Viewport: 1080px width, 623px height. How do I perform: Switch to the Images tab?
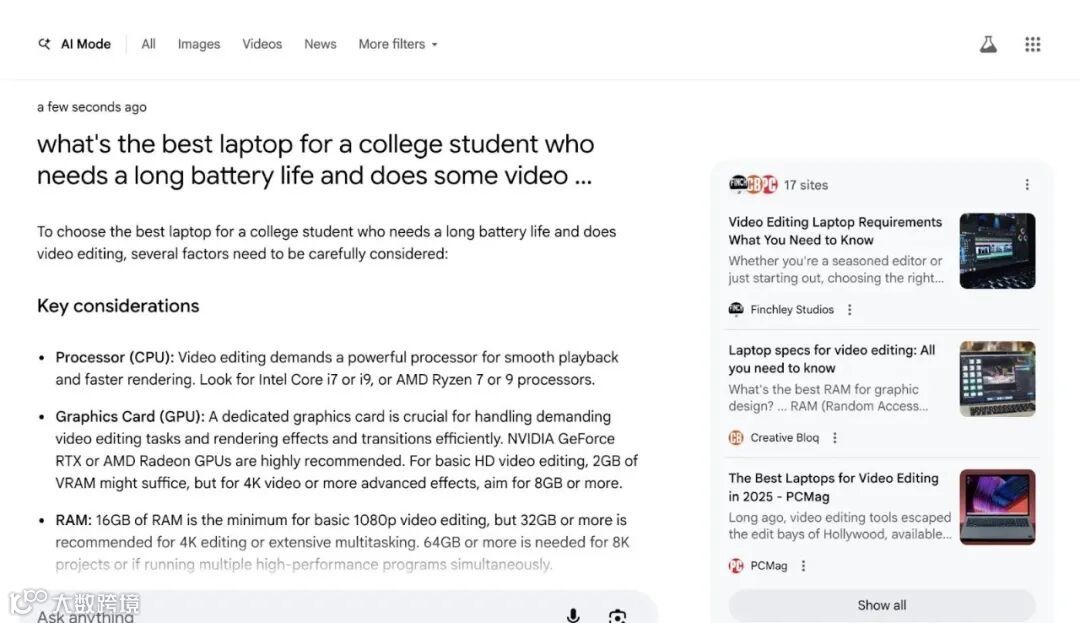(x=199, y=44)
